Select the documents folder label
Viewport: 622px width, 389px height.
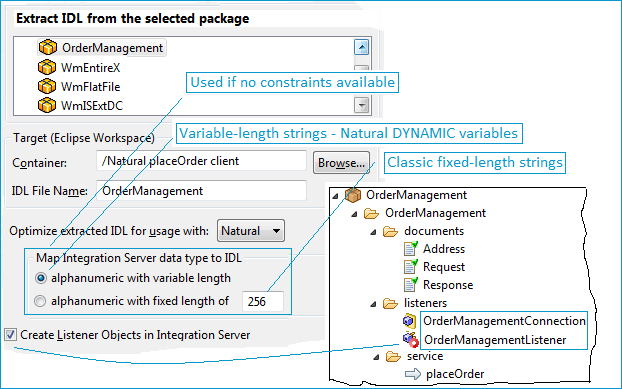click(434, 231)
